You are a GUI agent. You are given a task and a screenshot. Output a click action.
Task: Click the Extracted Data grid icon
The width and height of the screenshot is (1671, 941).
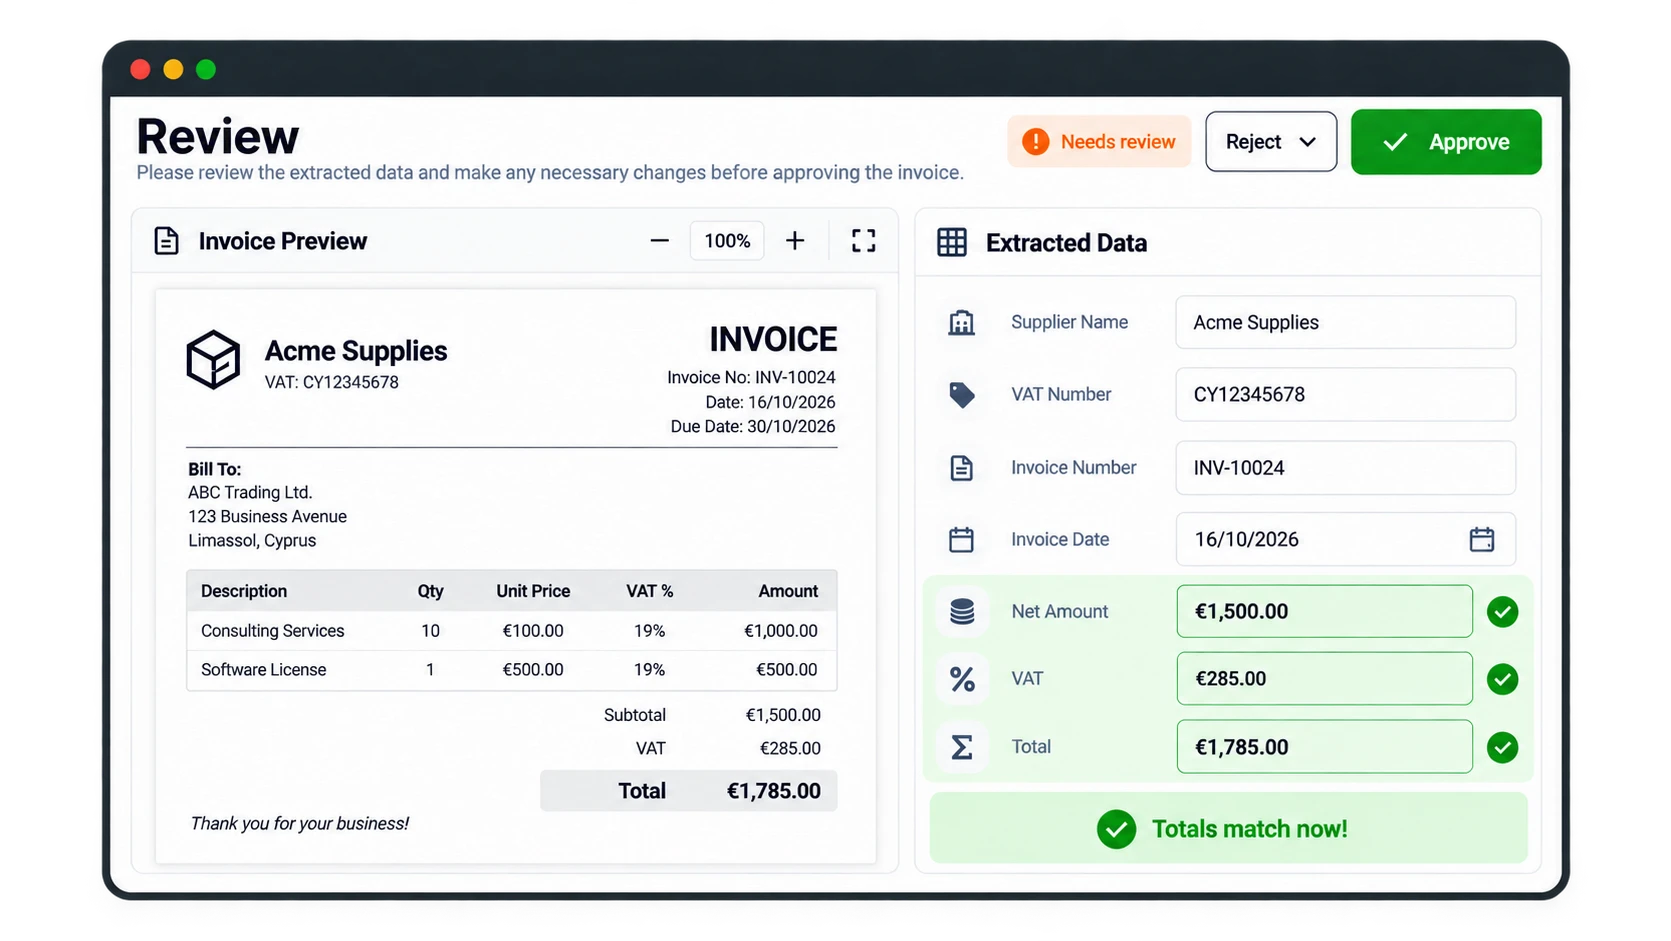click(952, 242)
